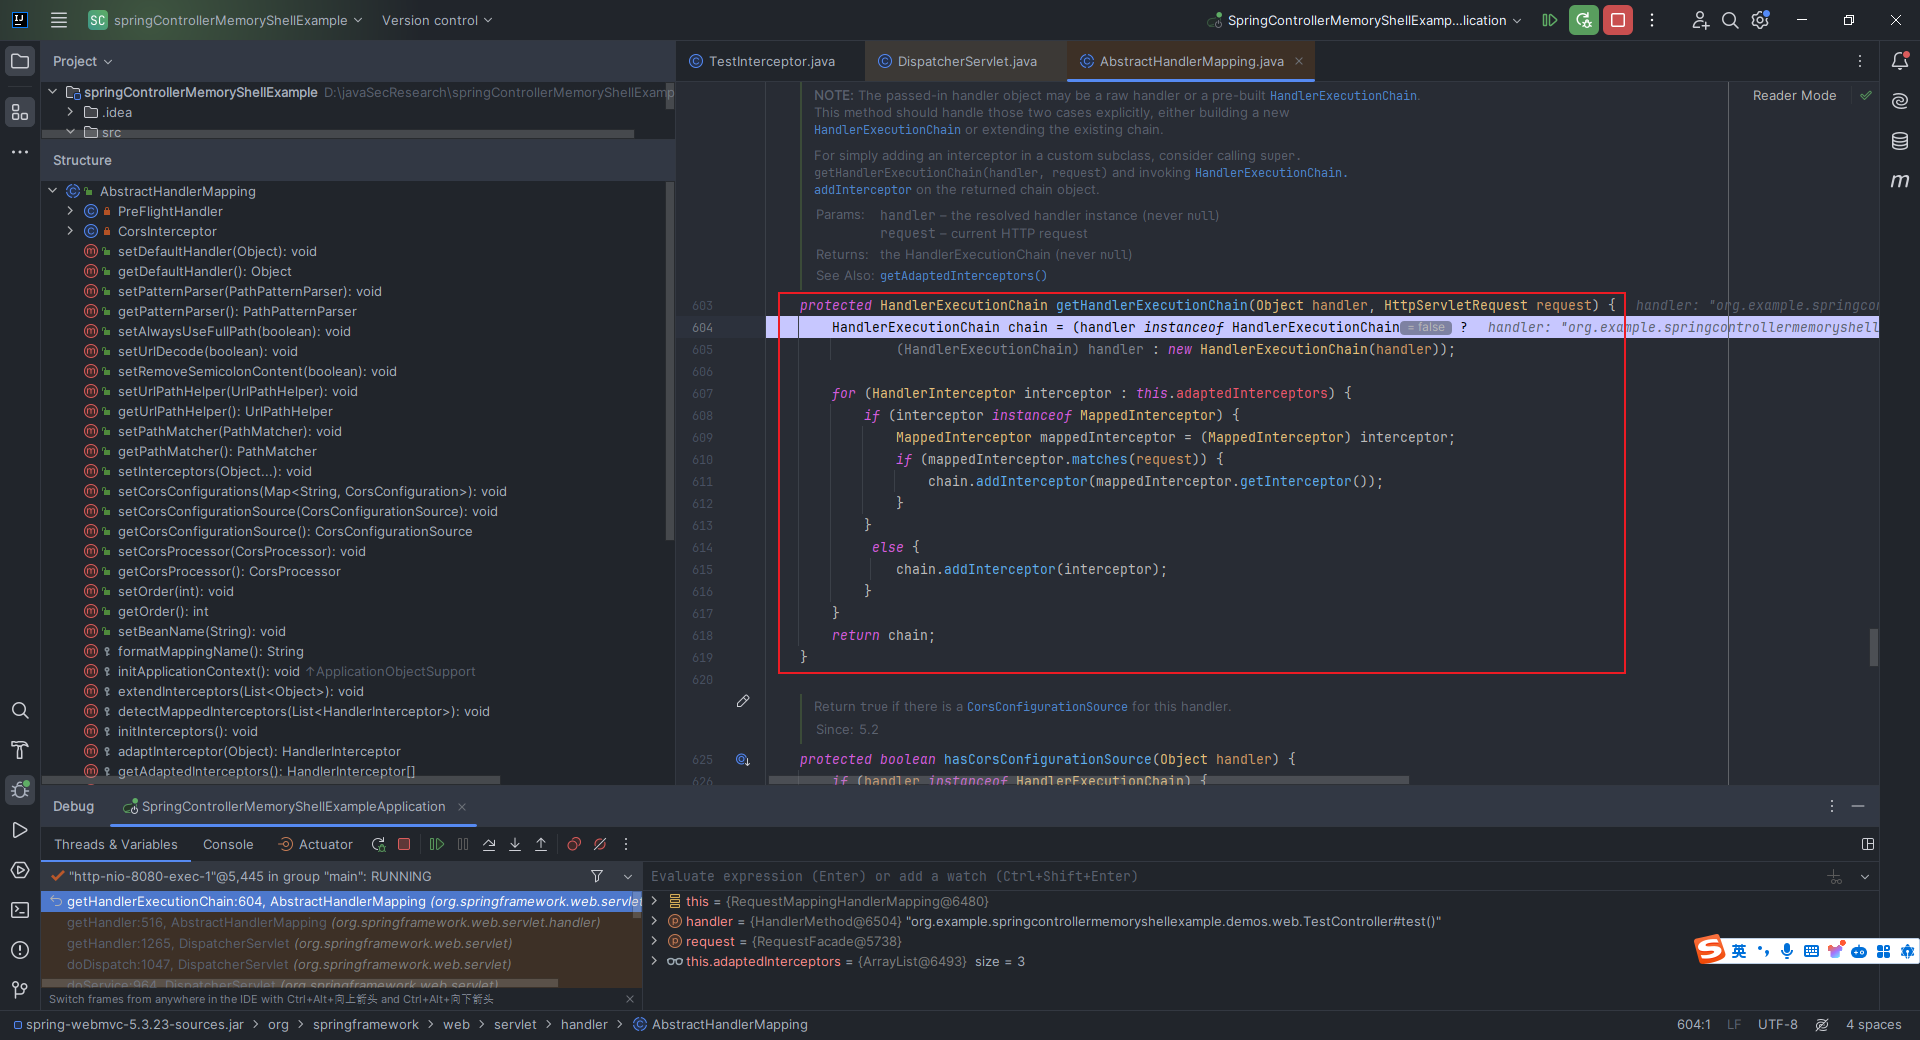The image size is (1920, 1040).
Task: Expand the .idea folder
Action: coord(70,113)
